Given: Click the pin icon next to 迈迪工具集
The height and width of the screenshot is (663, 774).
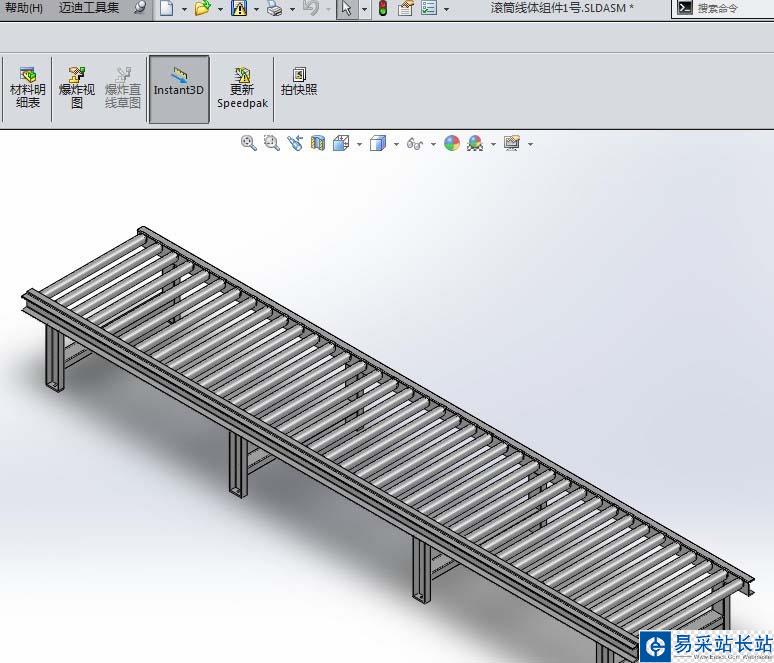Looking at the screenshot, I should (x=140, y=7).
